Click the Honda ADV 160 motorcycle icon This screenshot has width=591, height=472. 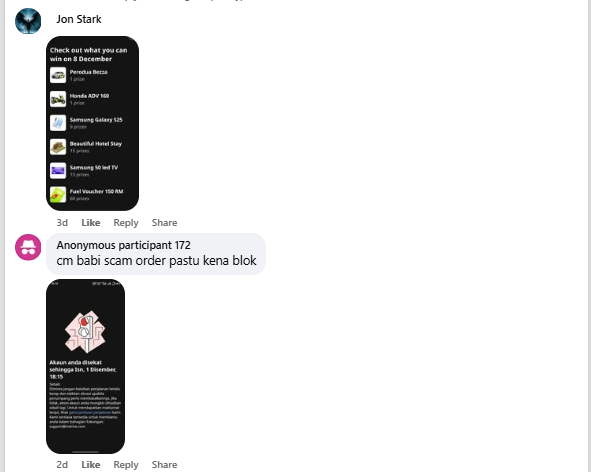click(x=58, y=99)
